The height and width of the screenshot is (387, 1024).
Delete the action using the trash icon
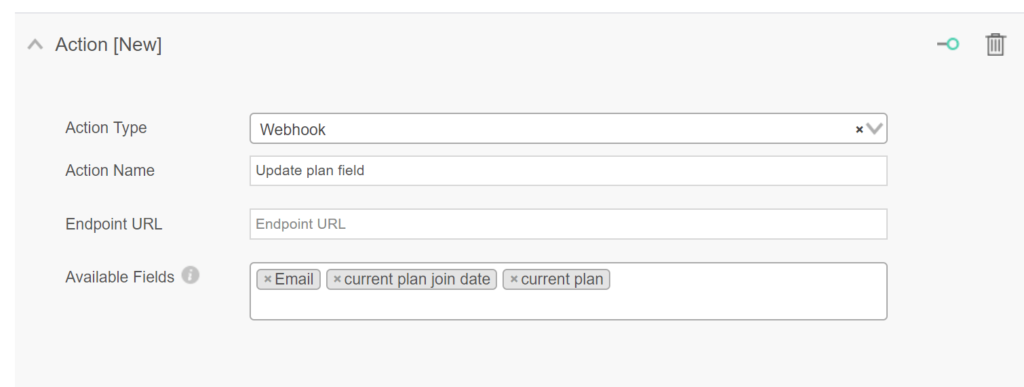pyautogui.click(x=995, y=44)
